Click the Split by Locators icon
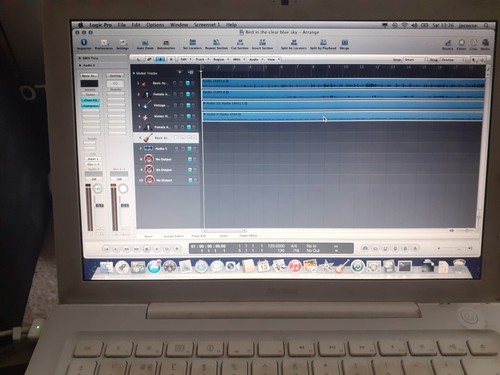Viewport: 500px width, 375px height. coord(294,42)
